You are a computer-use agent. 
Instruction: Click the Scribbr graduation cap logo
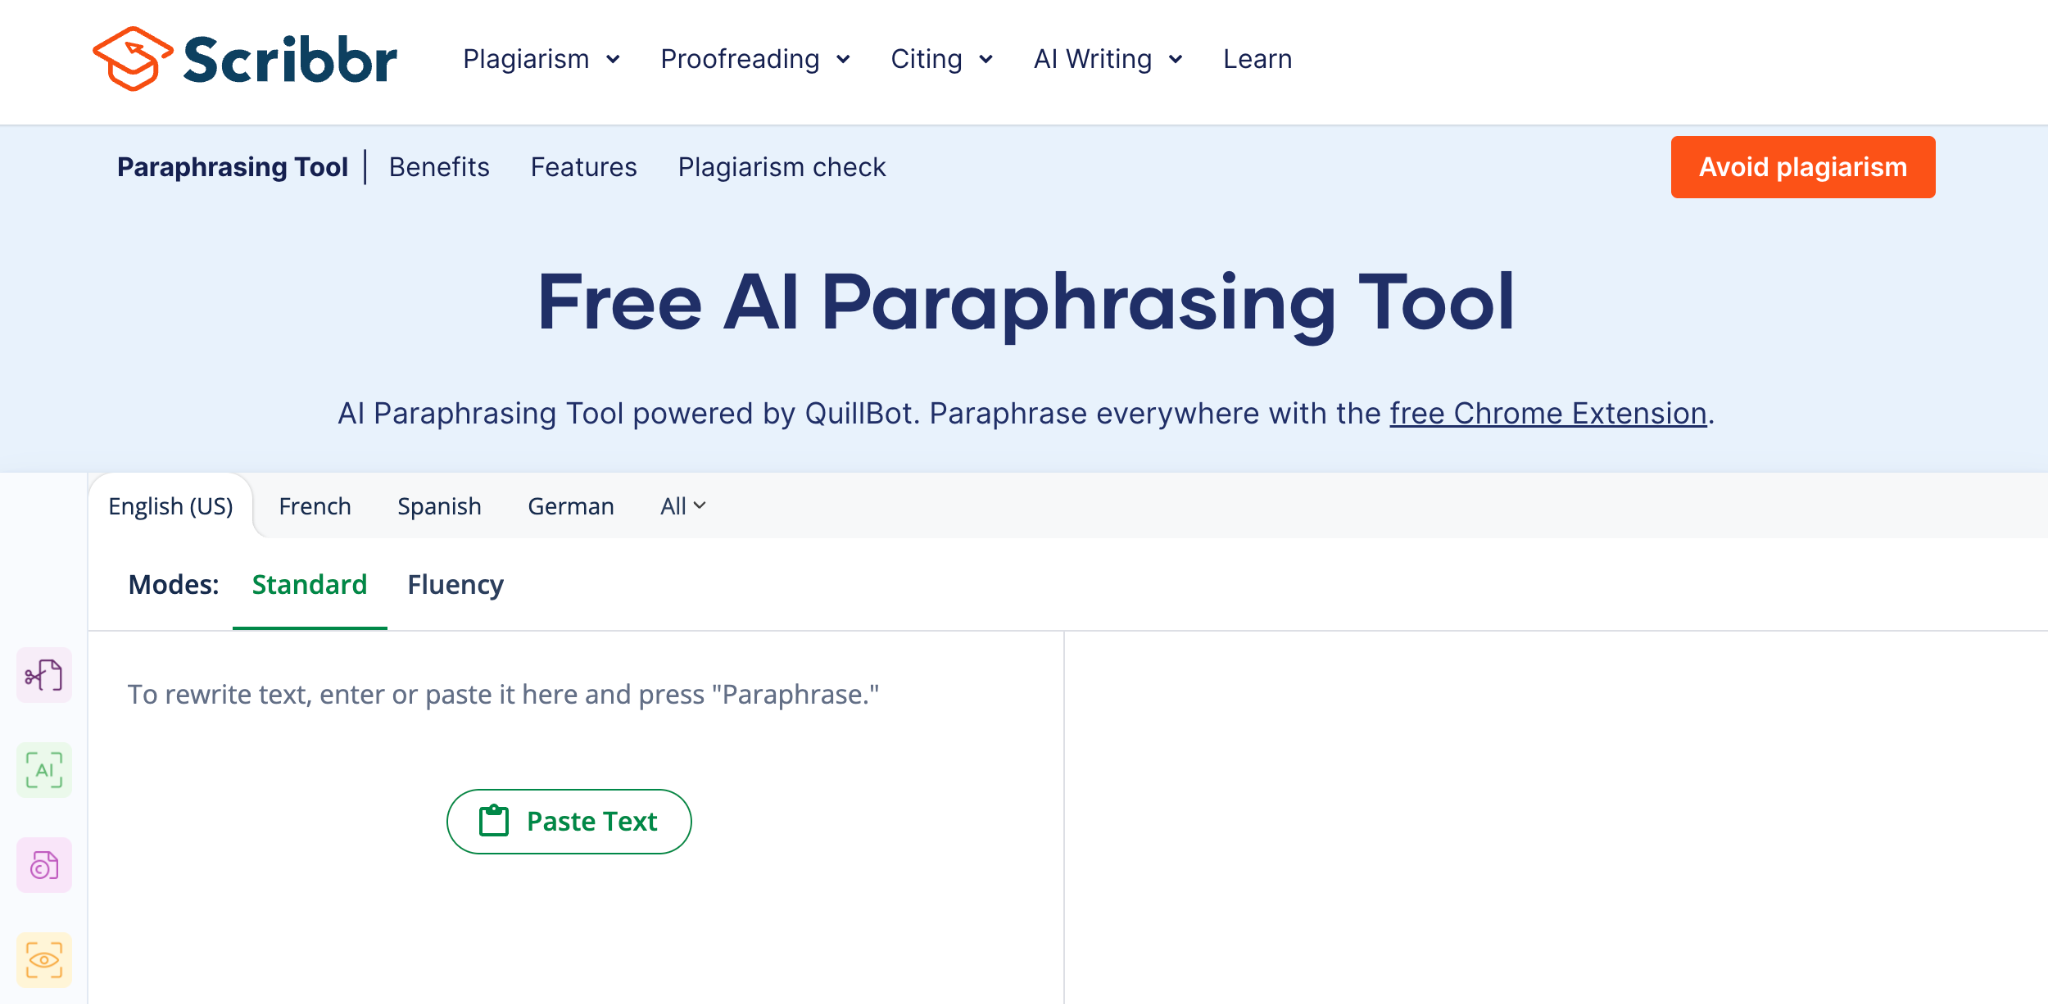point(132,59)
